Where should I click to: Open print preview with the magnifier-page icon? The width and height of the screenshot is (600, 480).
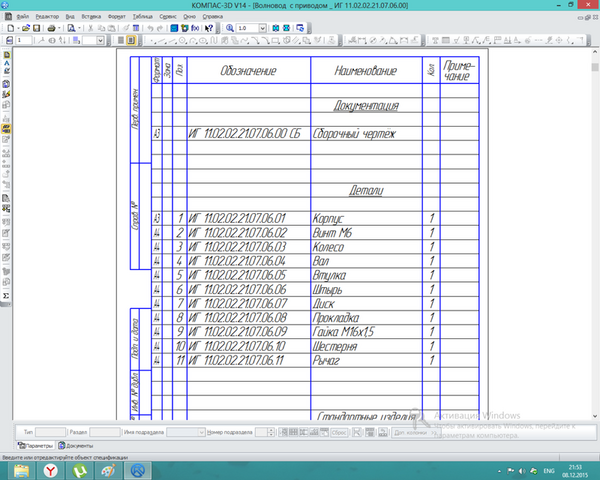(71, 28)
